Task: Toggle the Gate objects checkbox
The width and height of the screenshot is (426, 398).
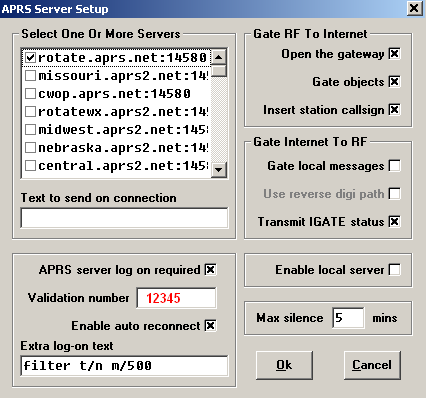Action: point(395,82)
